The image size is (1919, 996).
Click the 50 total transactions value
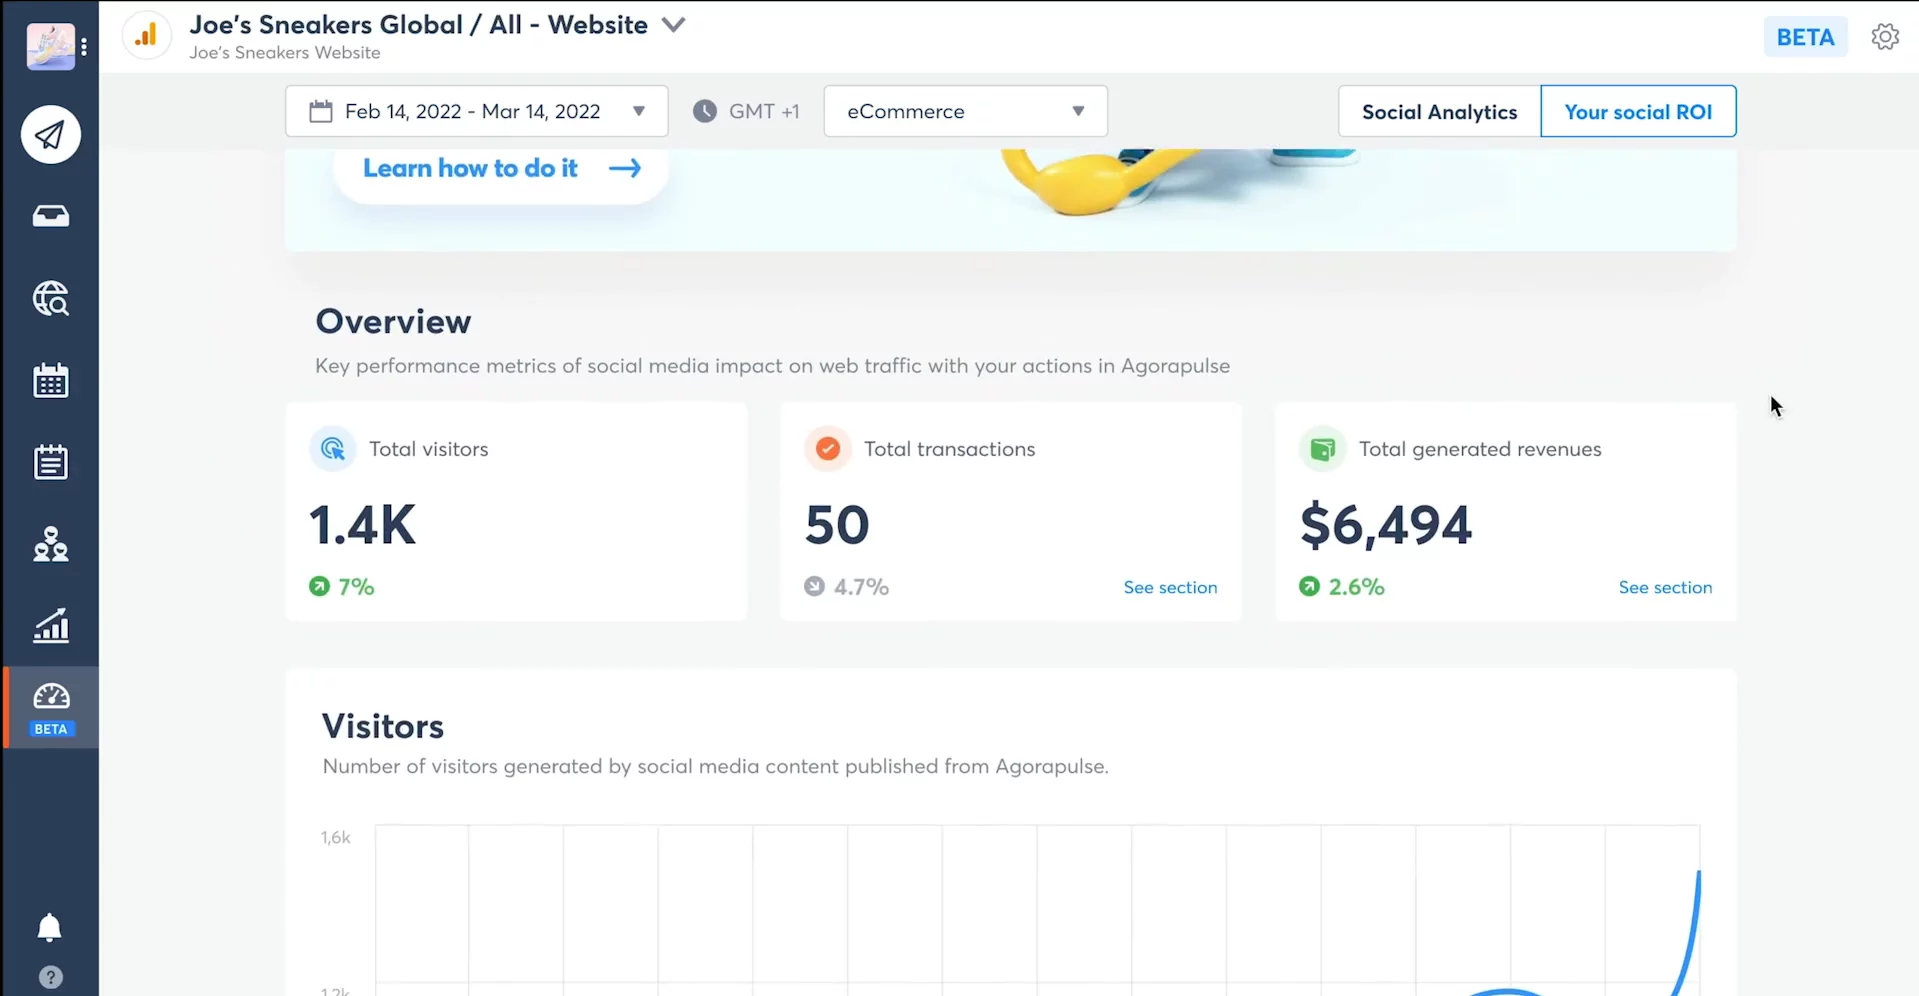pyautogui.click(x=837, y=525)
